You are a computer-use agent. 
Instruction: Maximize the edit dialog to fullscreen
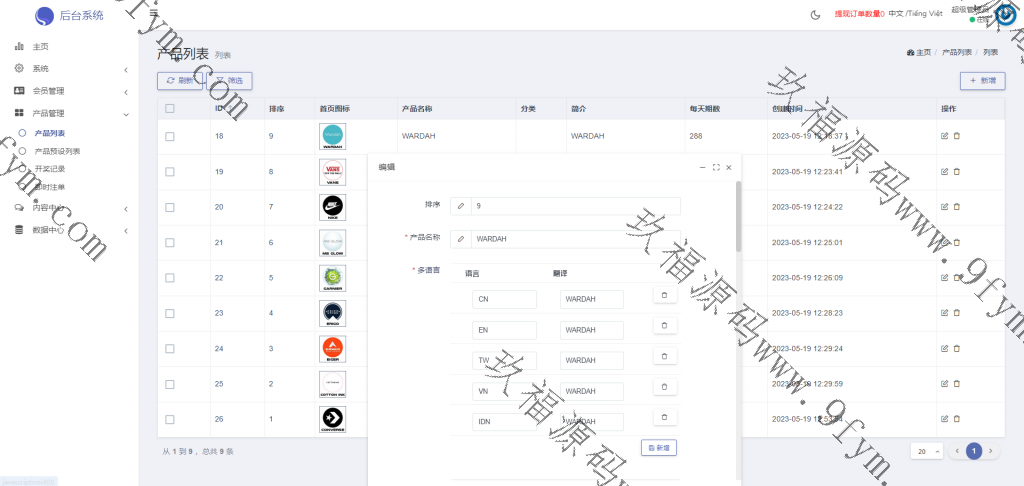[716, 167]
